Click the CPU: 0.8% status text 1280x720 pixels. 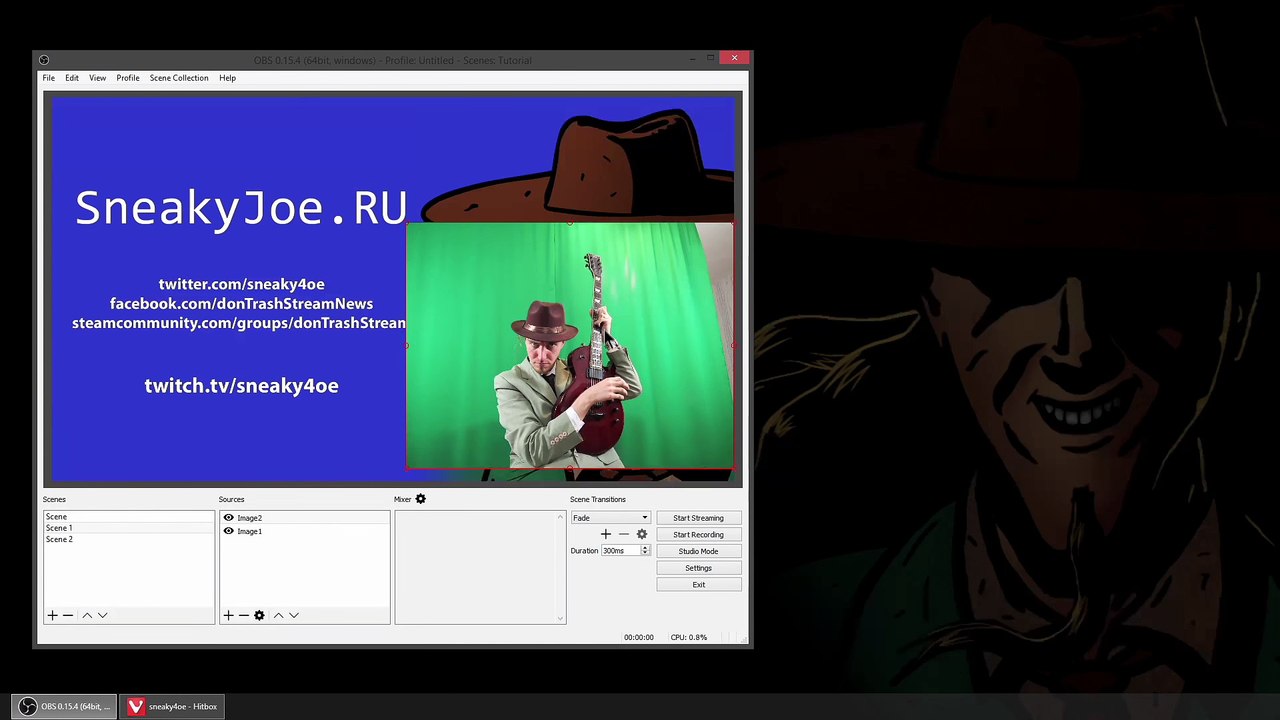[689, 637]
